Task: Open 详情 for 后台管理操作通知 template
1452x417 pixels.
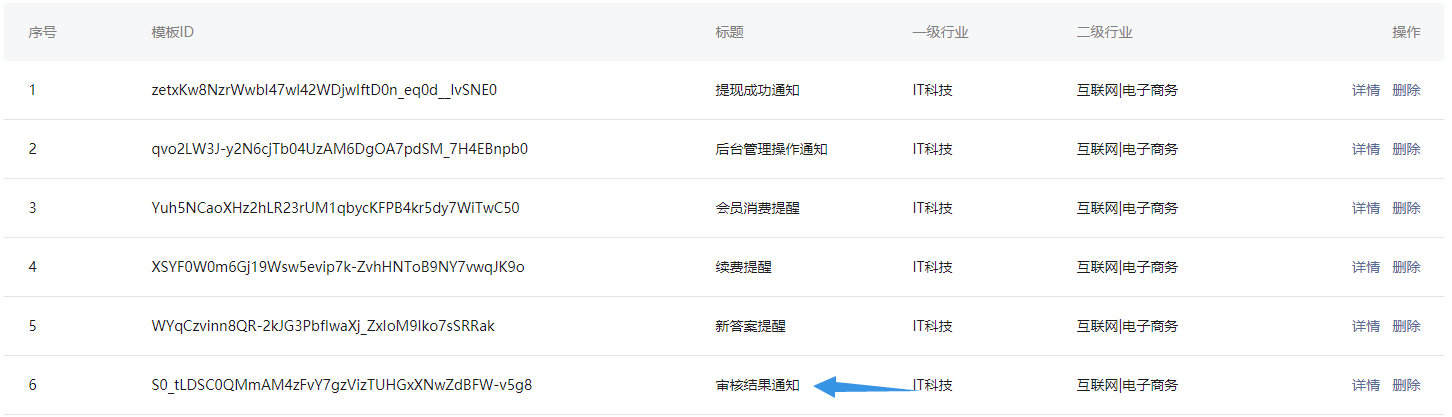Action: pyautogui.click(x=1365, y=149)
